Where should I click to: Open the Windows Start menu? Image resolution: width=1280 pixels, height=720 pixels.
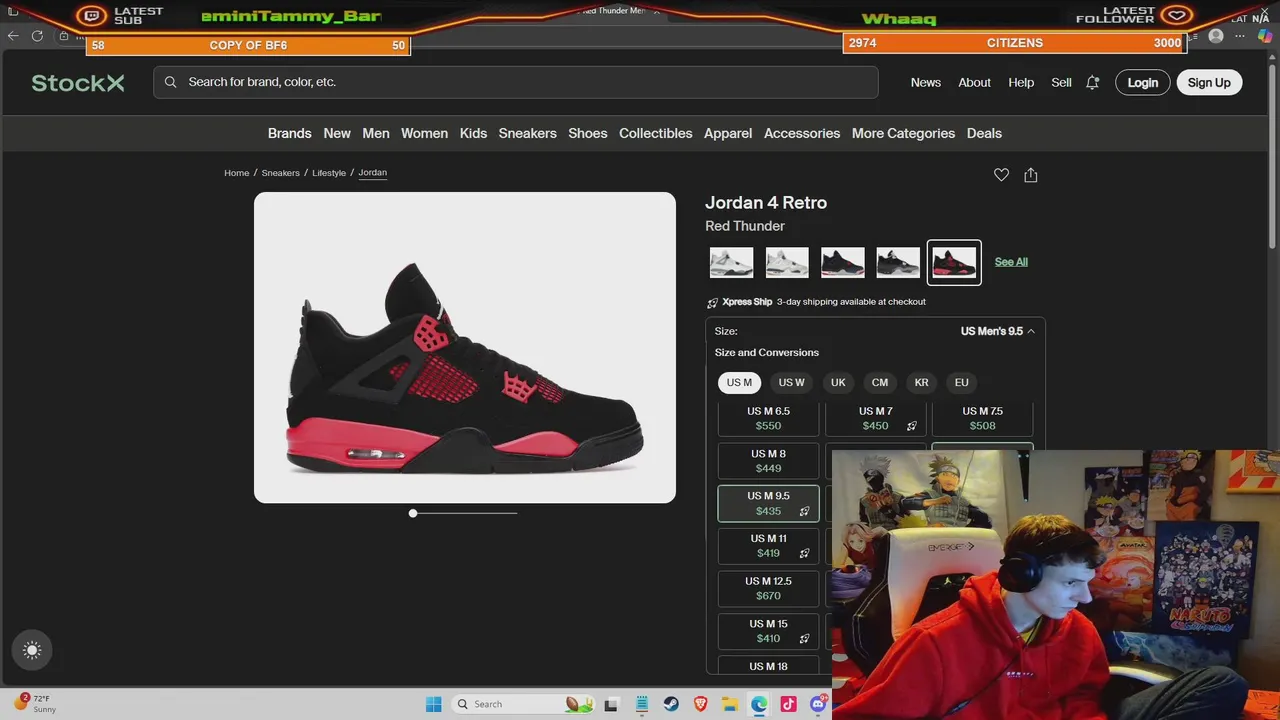(434, 704)
